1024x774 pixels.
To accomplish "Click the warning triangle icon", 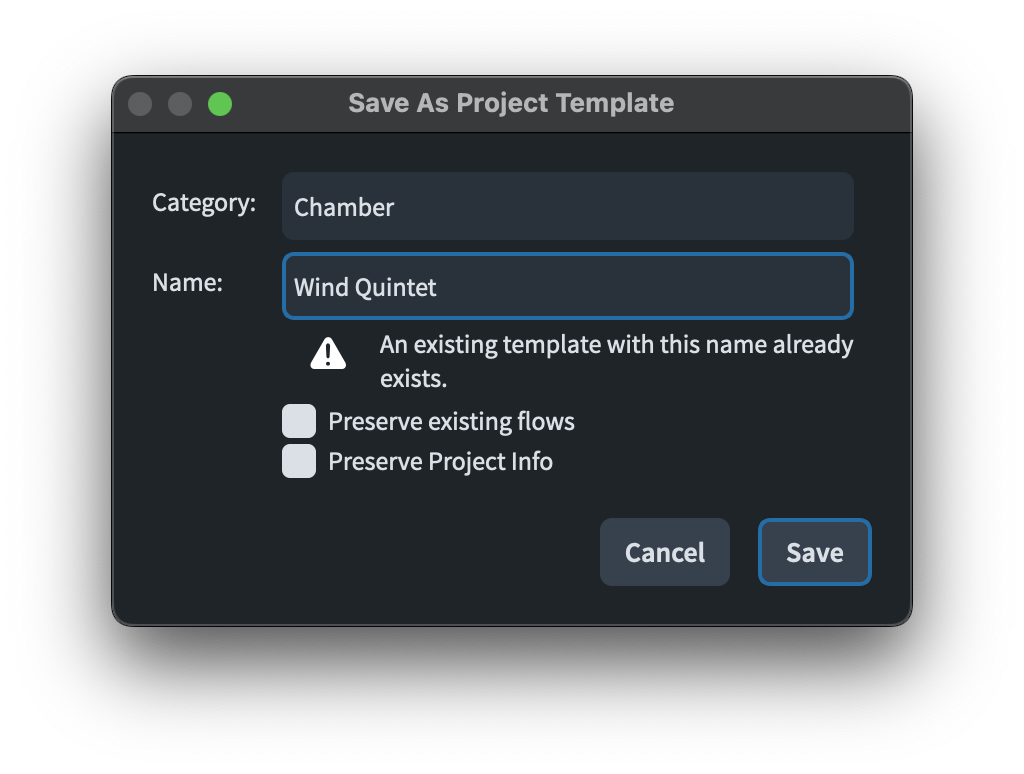I will pyautogui.click(x=328, y=353).
